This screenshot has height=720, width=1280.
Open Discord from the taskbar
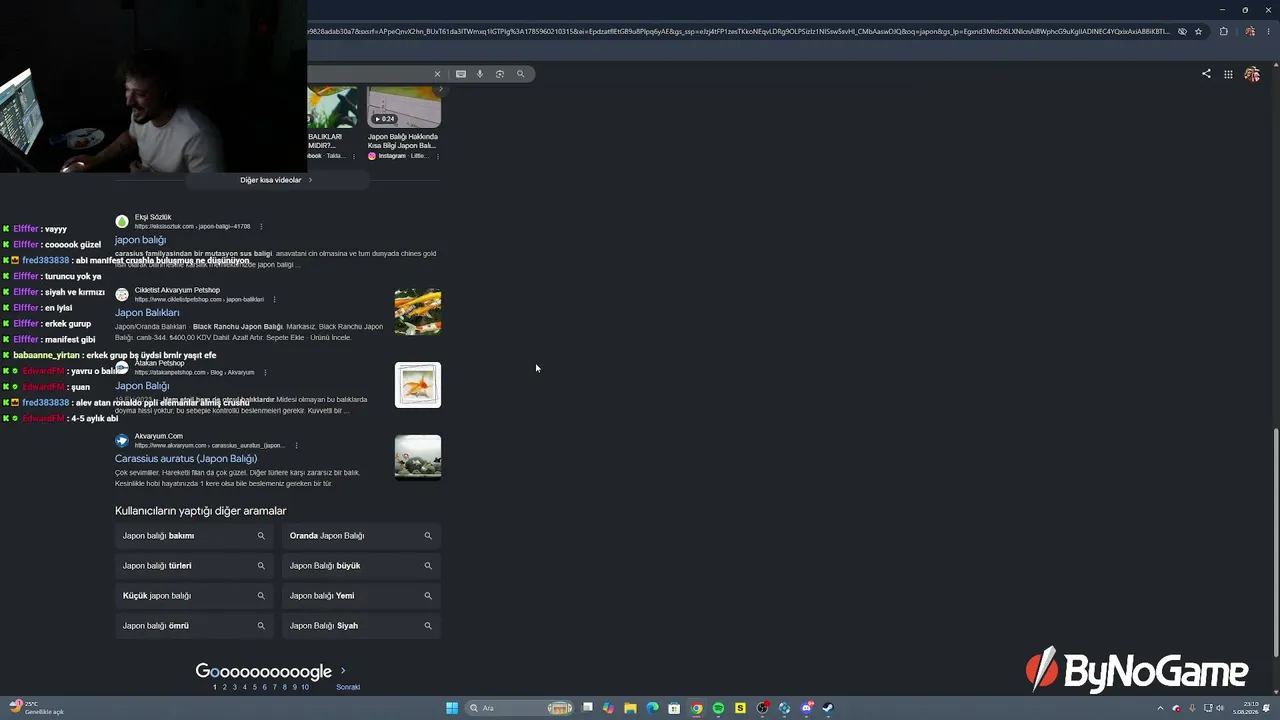(x=806, y=708)
